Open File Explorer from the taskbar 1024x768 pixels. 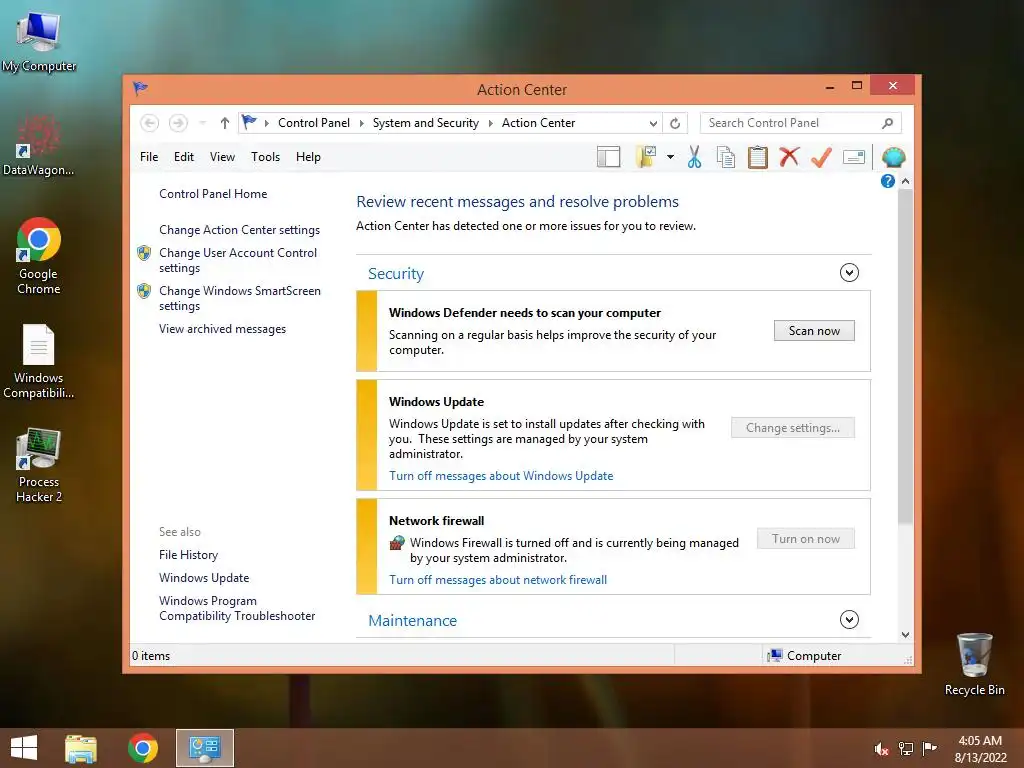click(x=81, y=748)
